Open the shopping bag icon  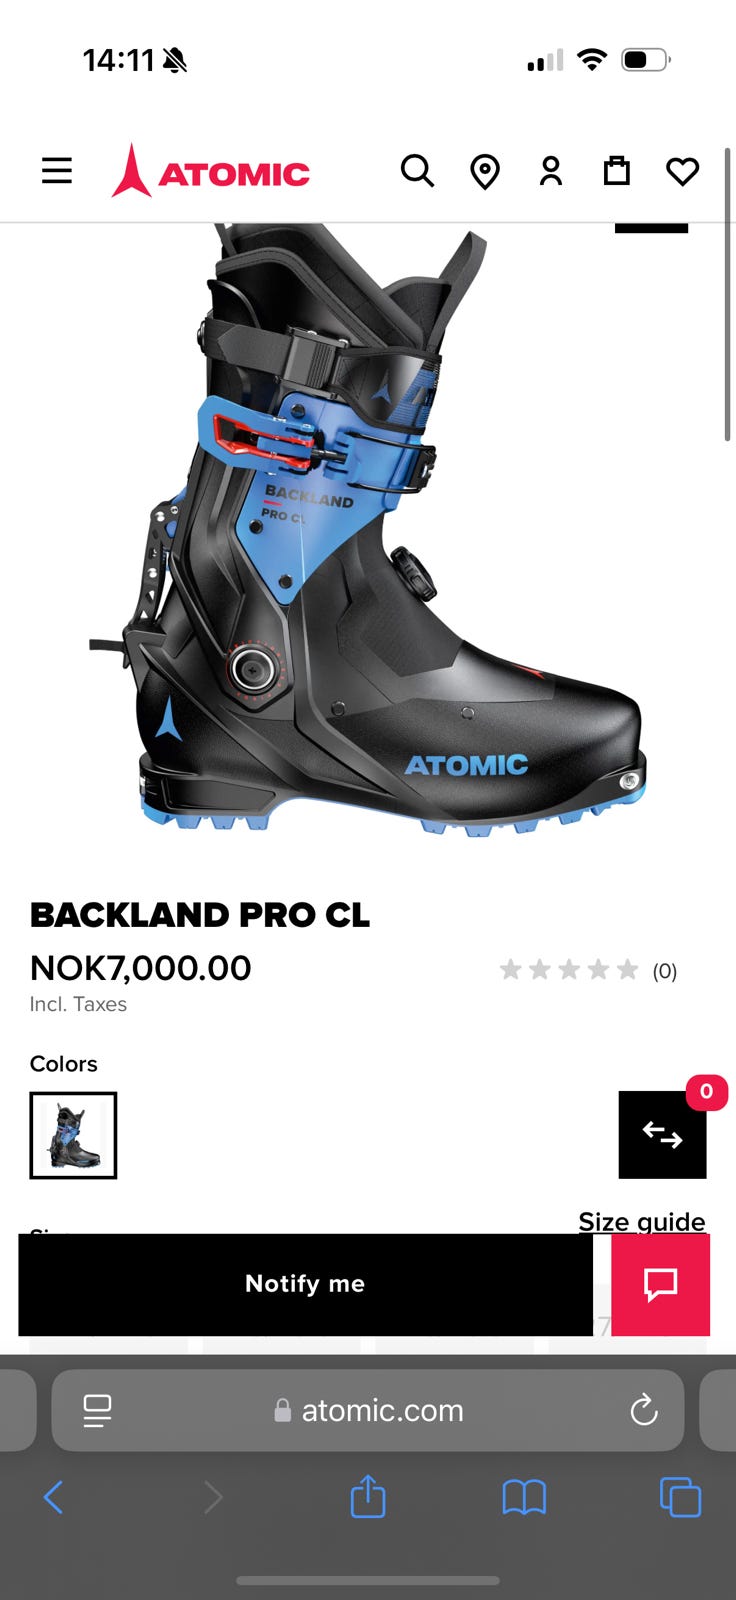coord(617,171)
